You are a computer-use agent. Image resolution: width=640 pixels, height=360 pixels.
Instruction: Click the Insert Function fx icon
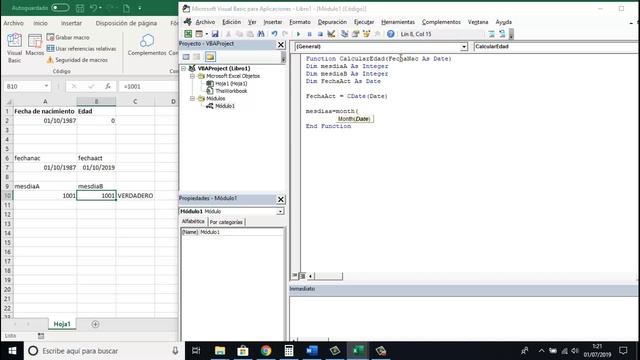pyautogui.click(x=108, y=86)
